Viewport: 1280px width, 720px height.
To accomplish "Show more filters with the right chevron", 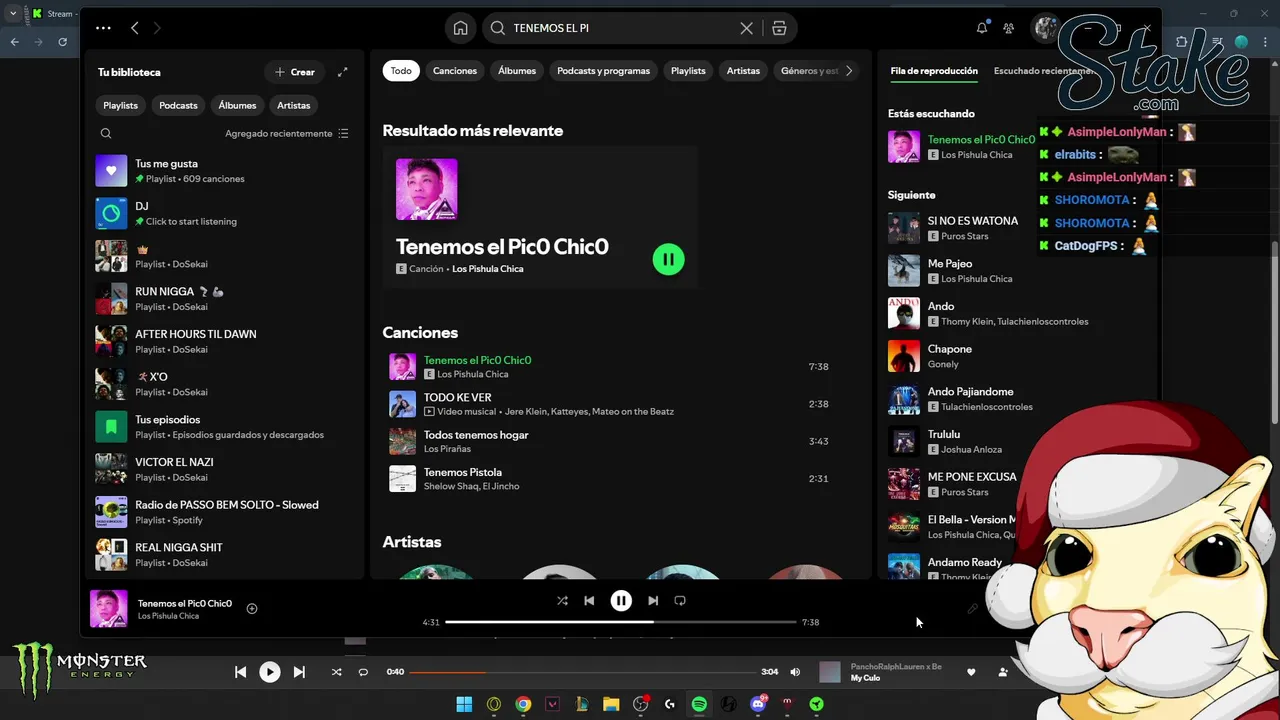I will [x=849, y=71].
